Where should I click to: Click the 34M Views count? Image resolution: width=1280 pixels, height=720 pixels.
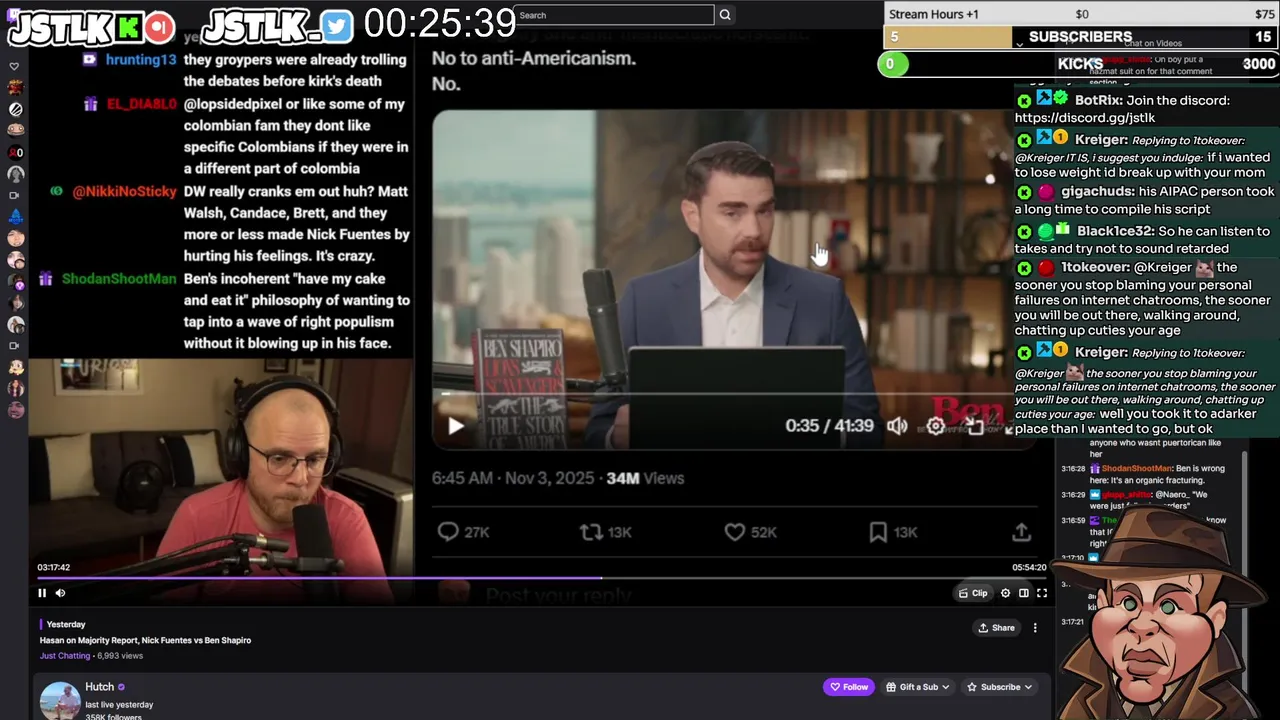pos(645,478)
